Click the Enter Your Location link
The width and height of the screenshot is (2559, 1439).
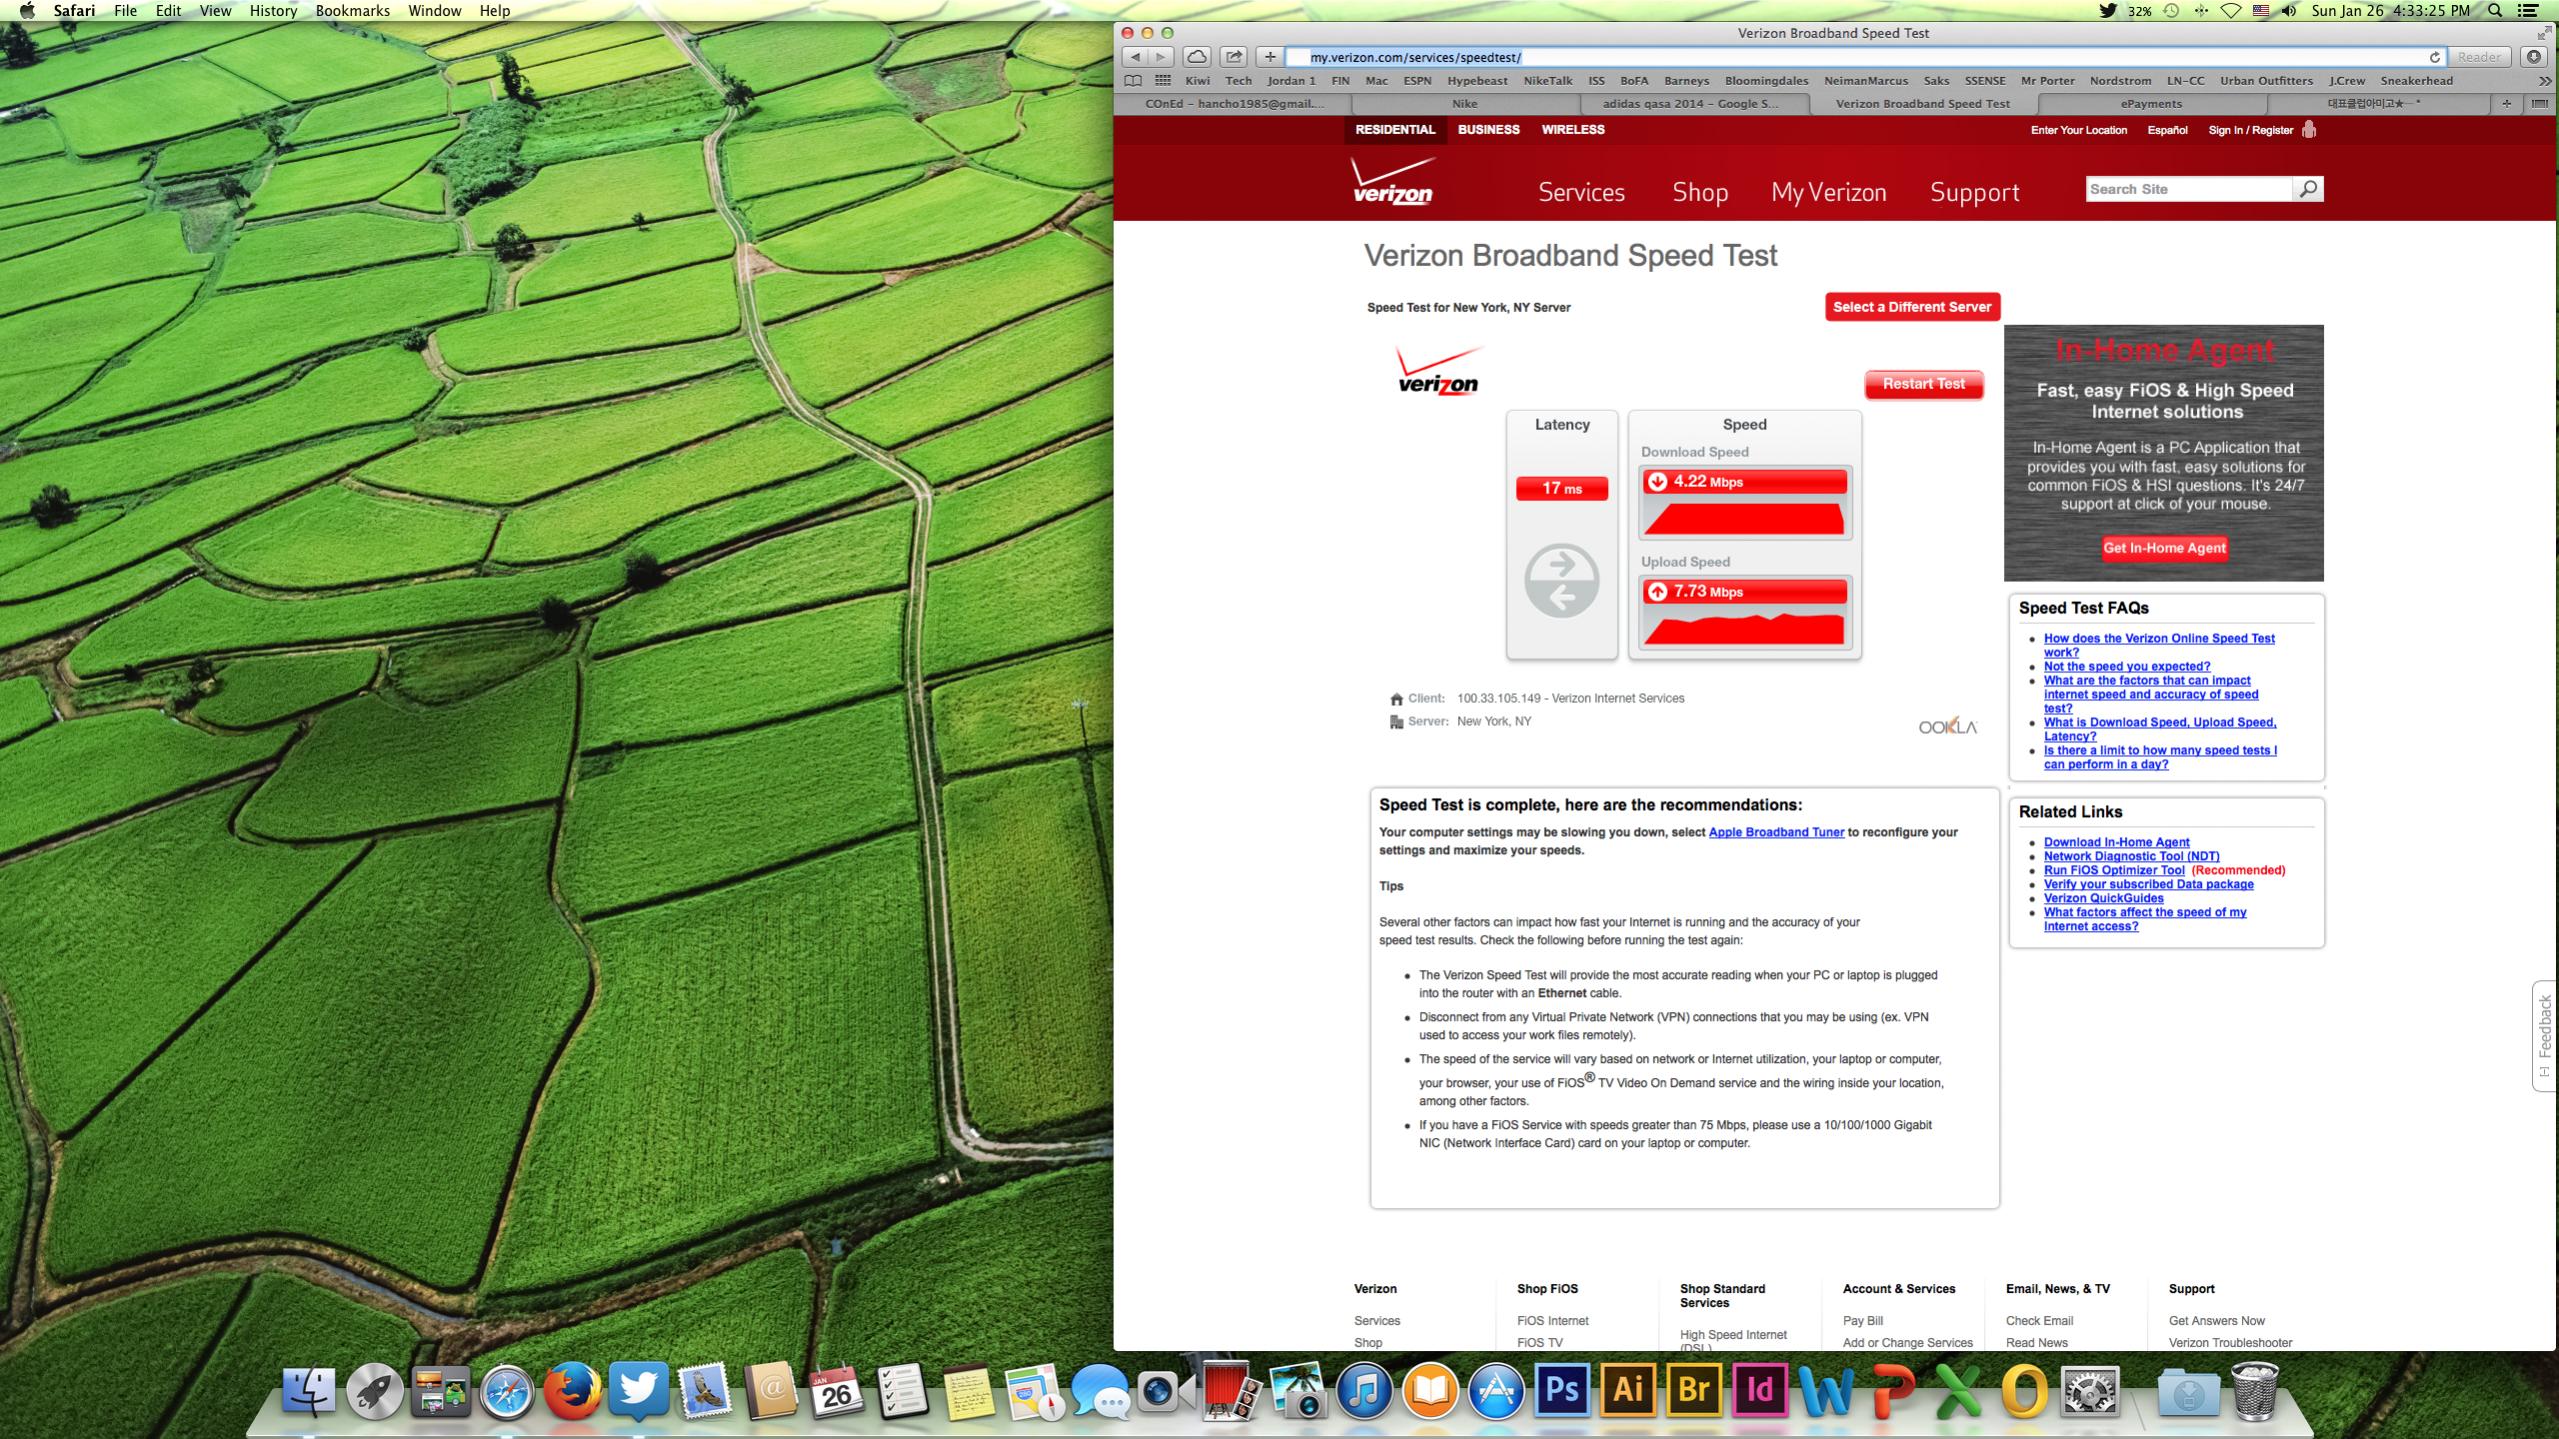point(2078,130)
